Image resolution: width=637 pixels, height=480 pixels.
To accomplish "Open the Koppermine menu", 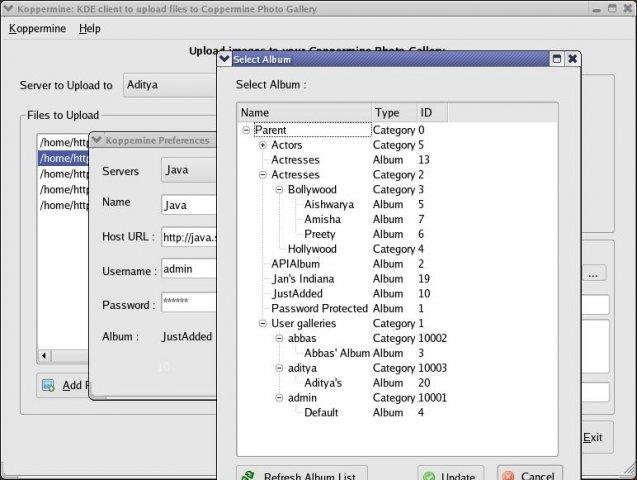I will [37, 28].
